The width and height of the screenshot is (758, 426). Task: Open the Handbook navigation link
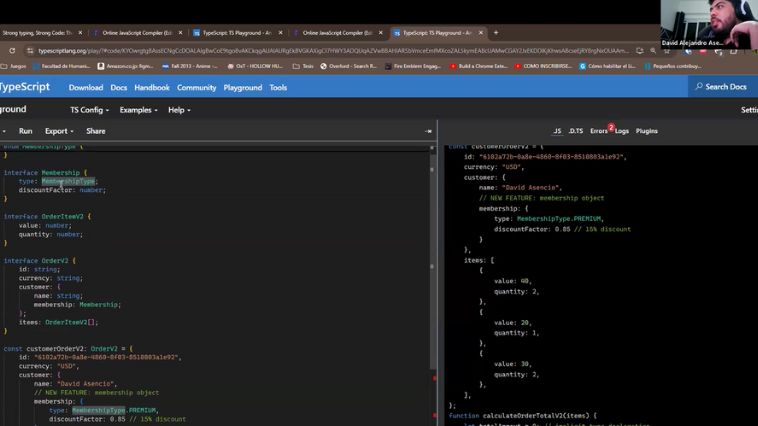[152, 87]
